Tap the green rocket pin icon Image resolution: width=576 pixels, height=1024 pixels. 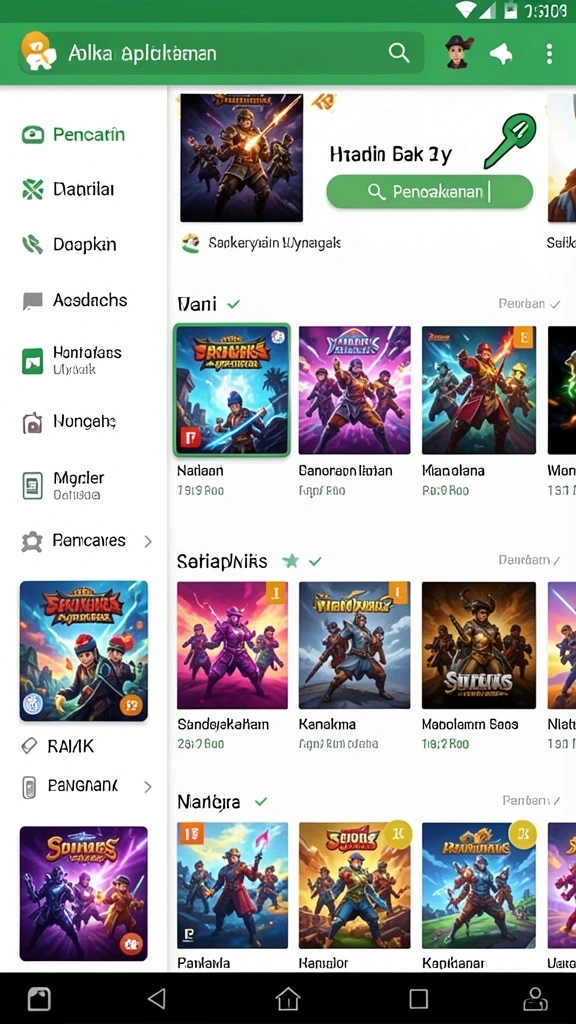(x=511, y=140)
